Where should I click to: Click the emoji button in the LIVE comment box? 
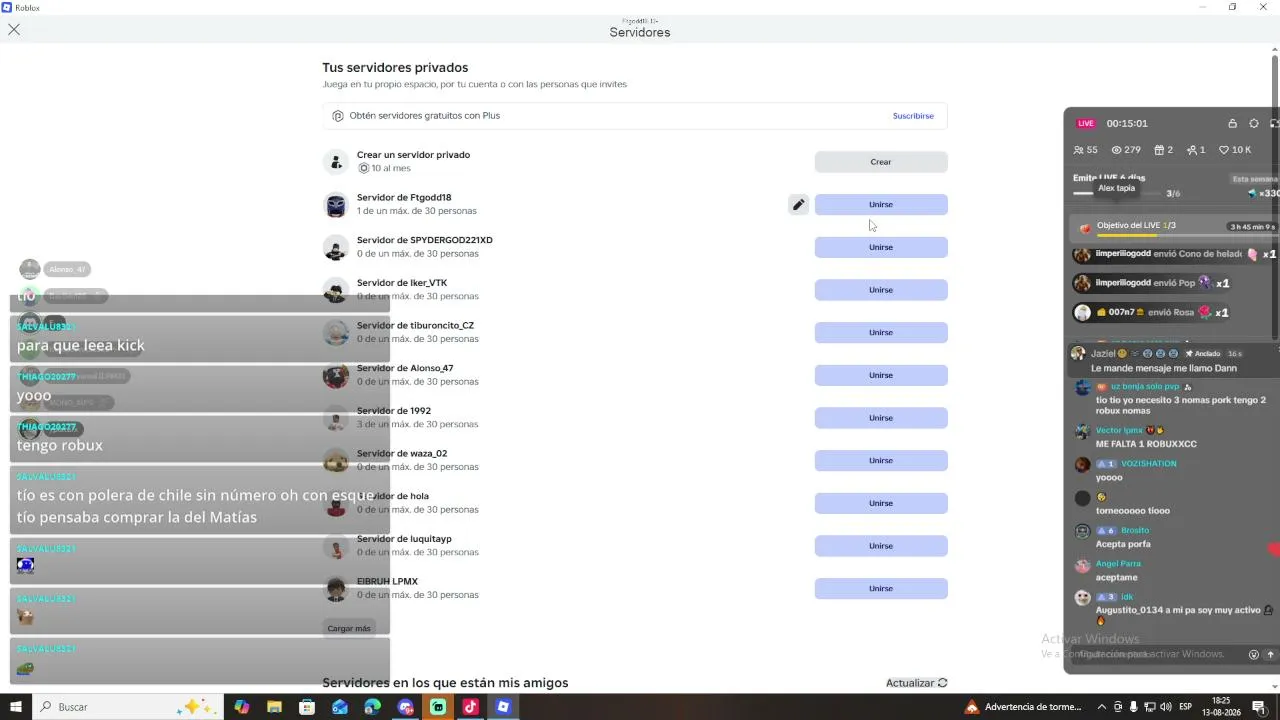(1254, 655)
